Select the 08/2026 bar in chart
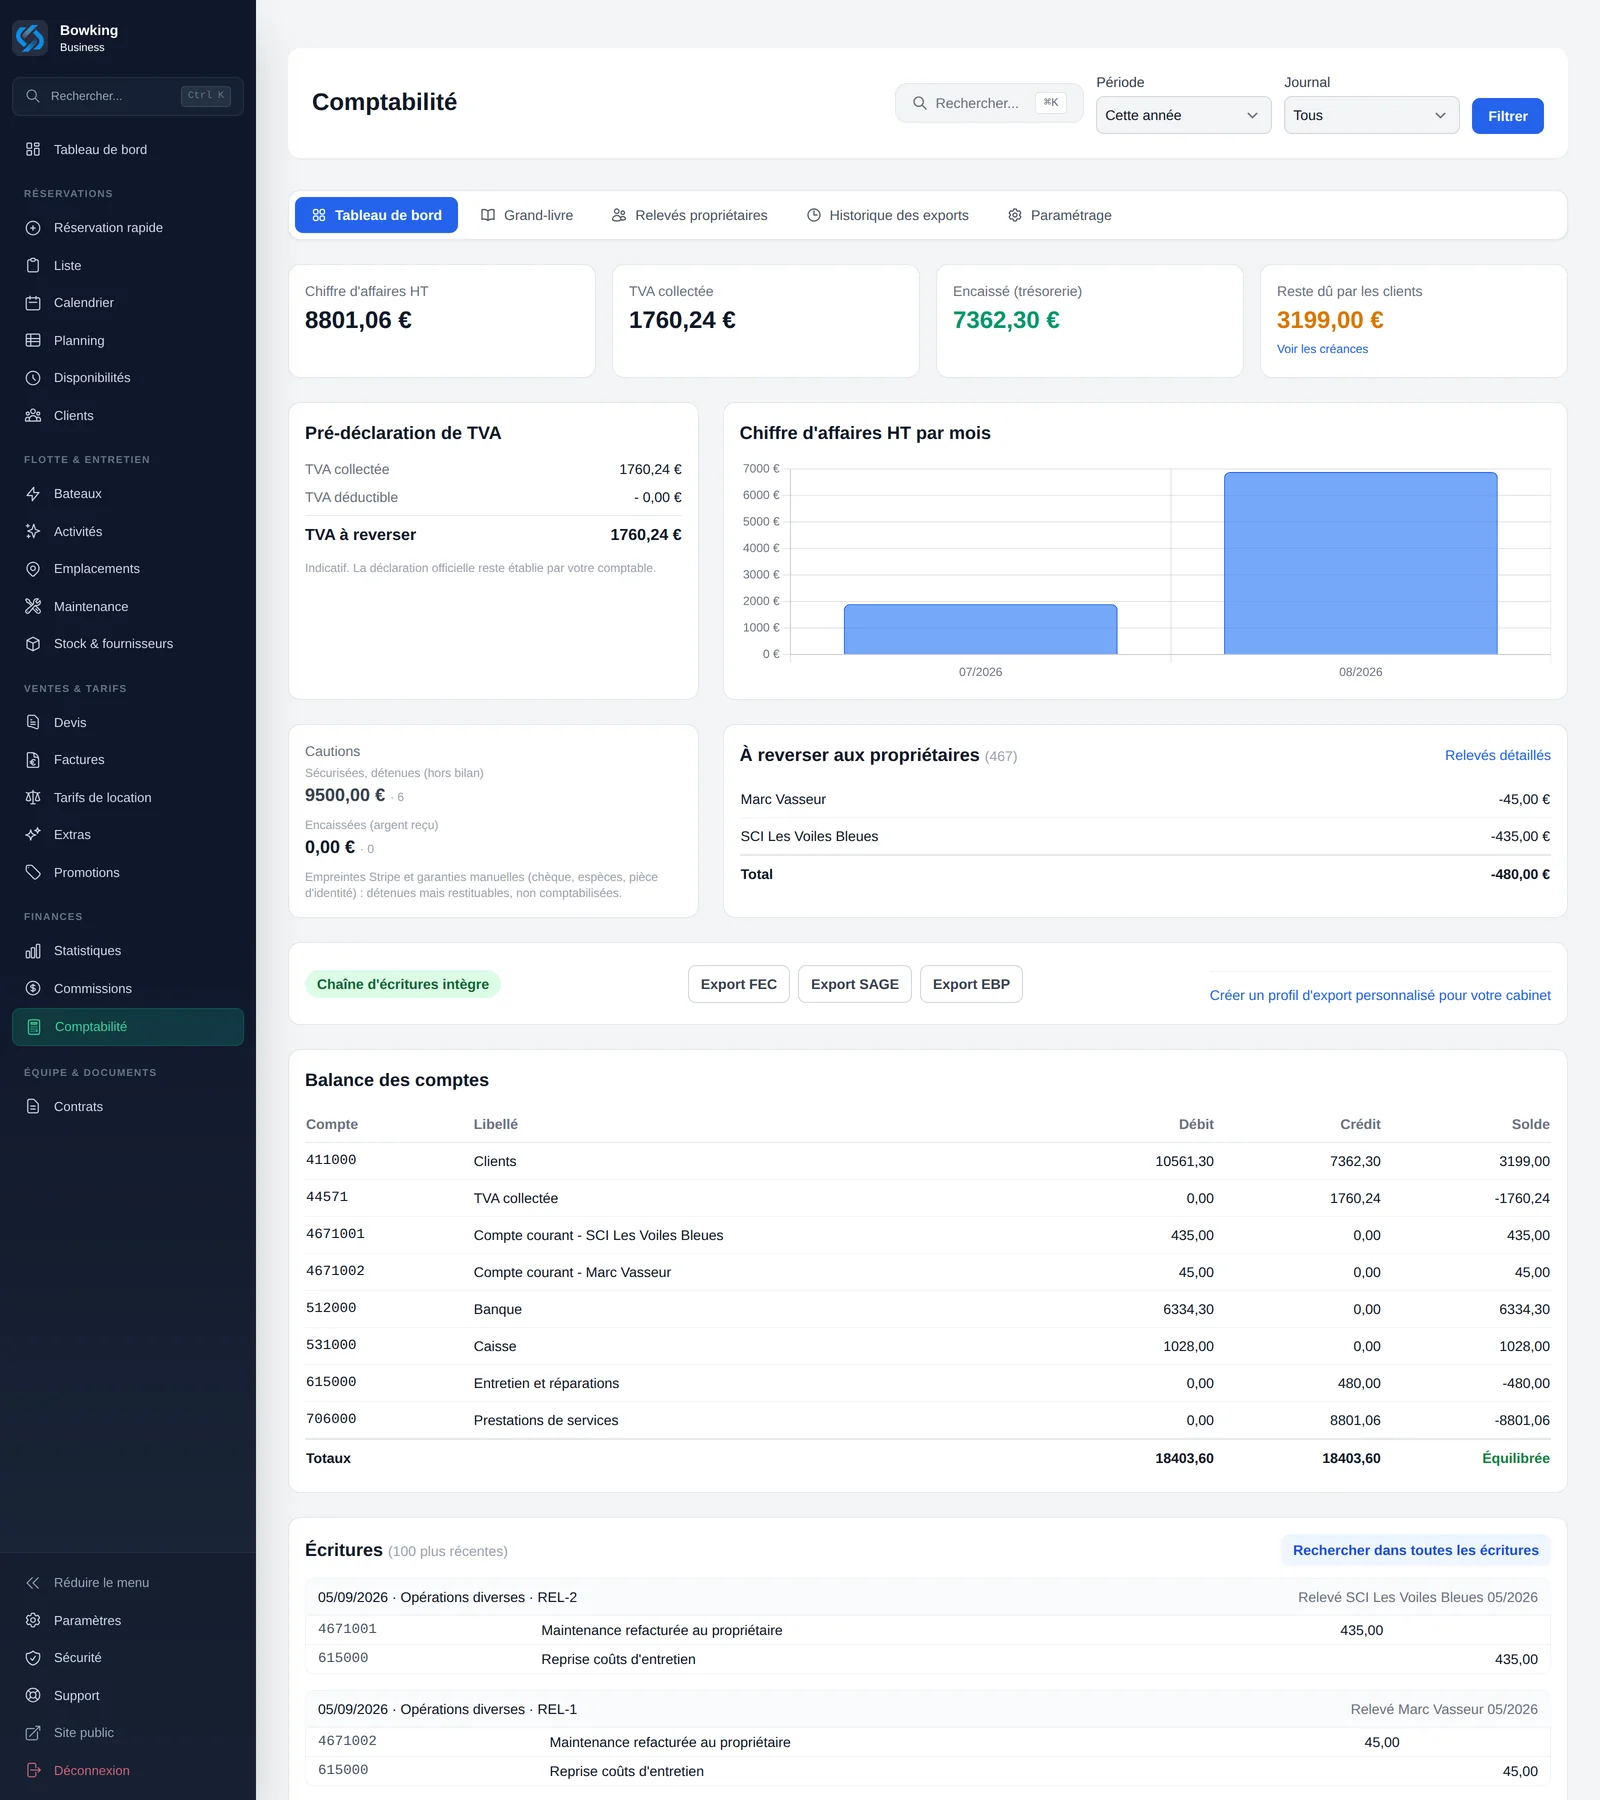The height and width of the screenshot is (1800, 1600). pyautogui.click(x=1360, y=563)
